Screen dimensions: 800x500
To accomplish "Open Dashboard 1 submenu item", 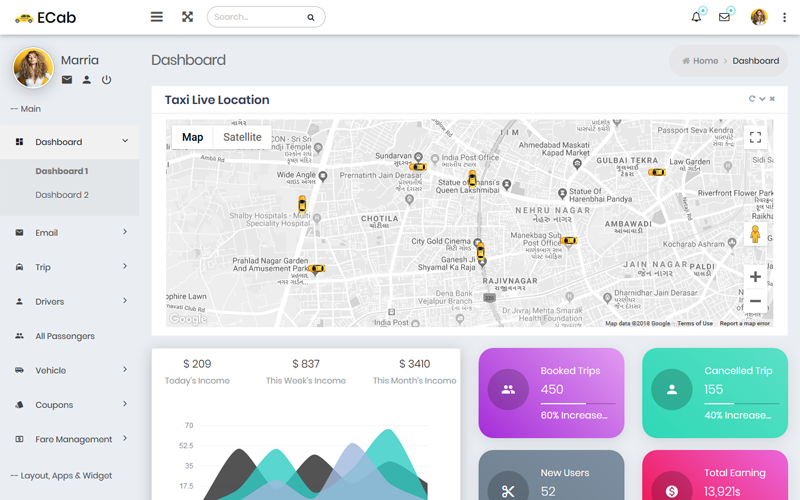I will pos(62,171).
